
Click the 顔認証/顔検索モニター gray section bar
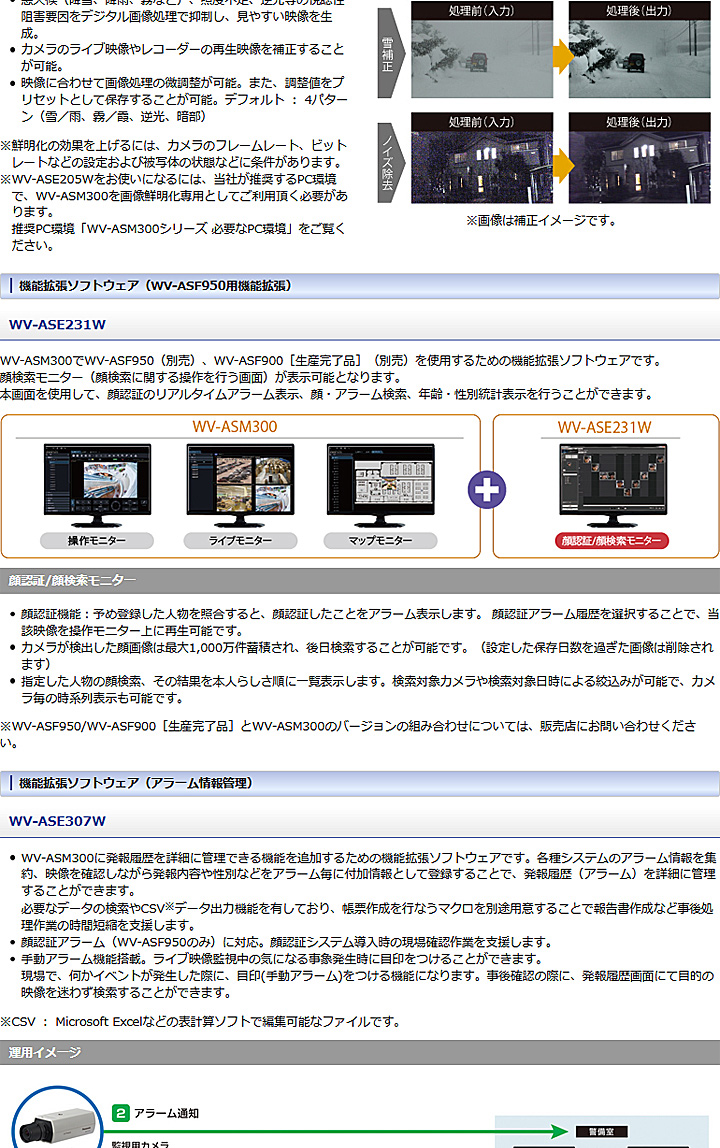[x=360, y=581]
